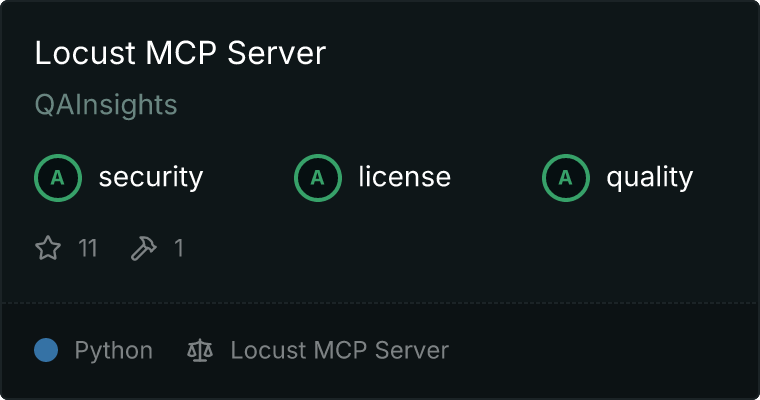
Task: Click the hammer tools icon
Action: click(x=143, y=248)
